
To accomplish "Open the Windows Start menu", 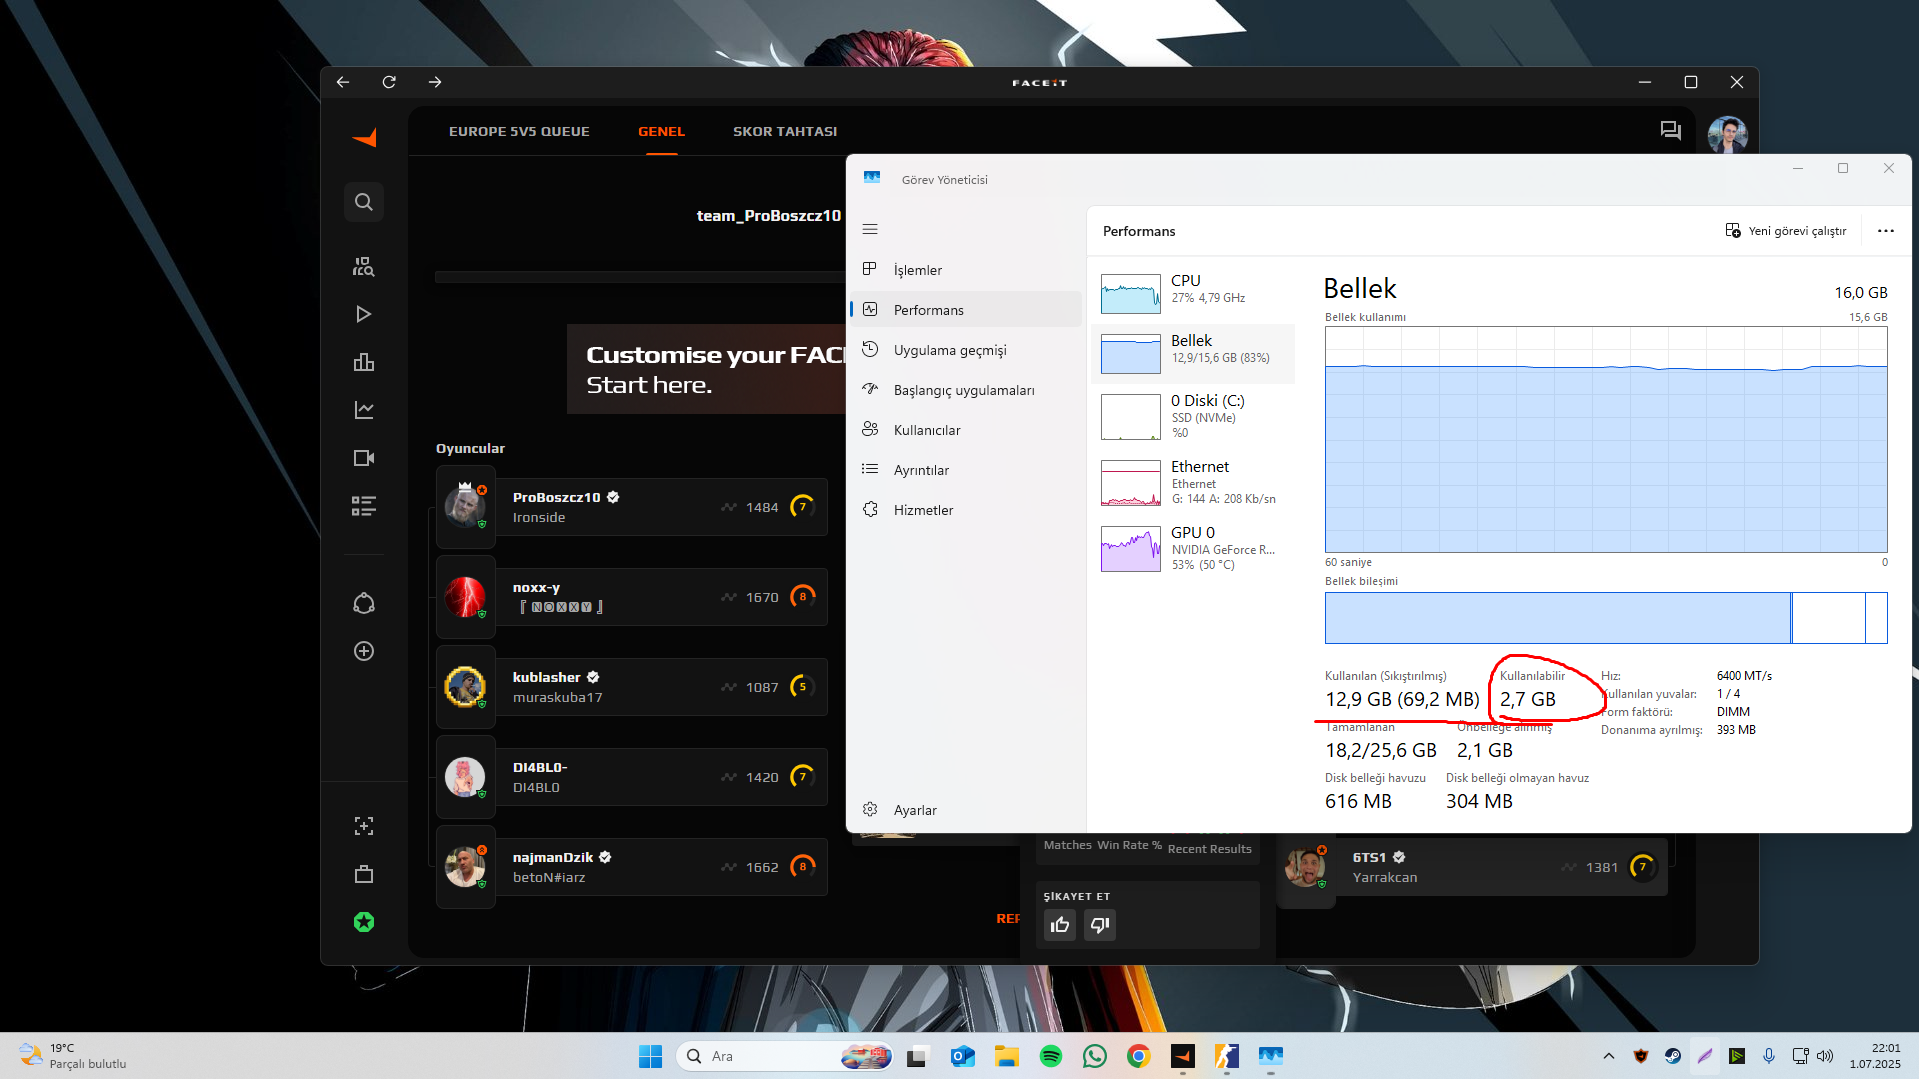I will 650,1056.
